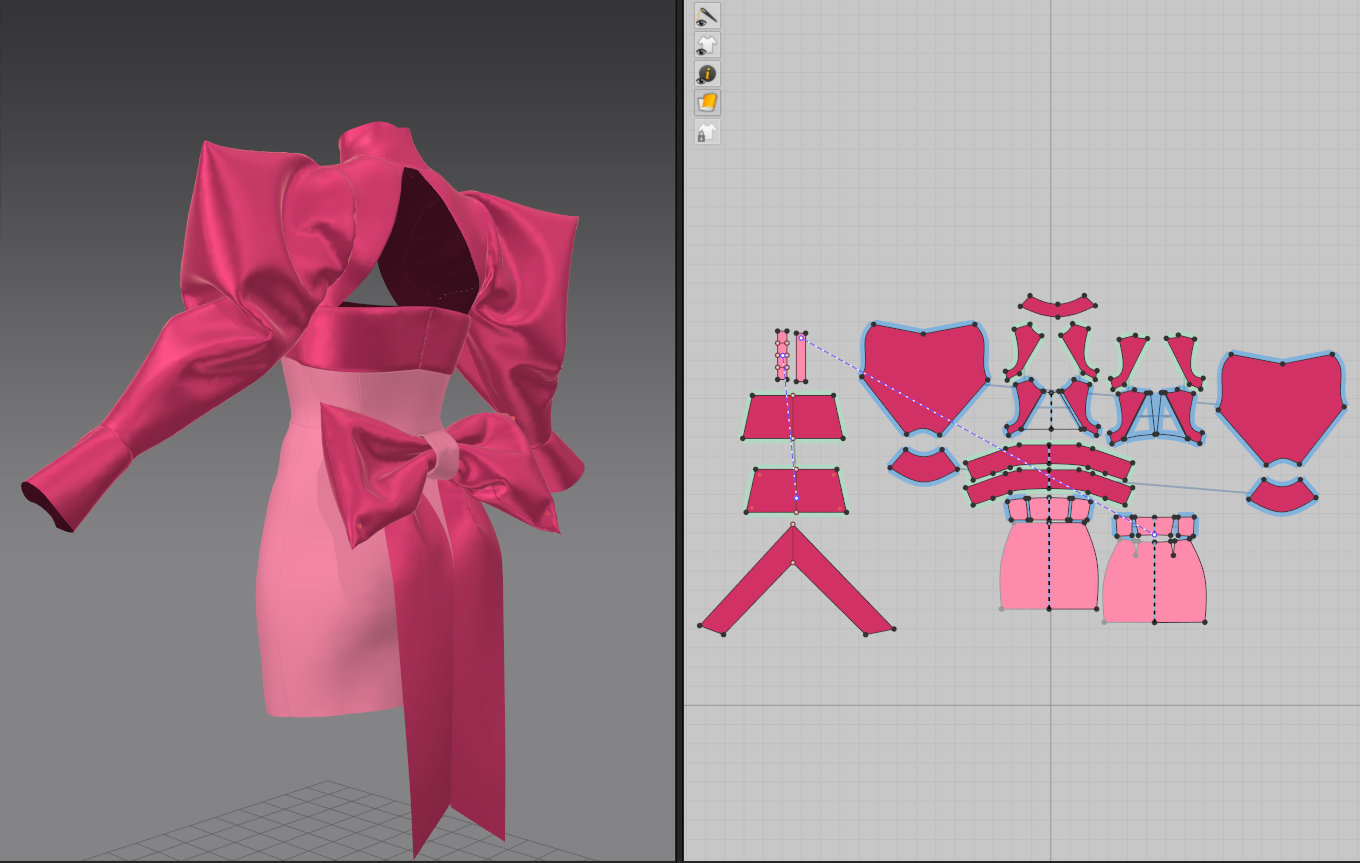Screen dimensions: 1360x863
Task: Select the upper trapezoid bow pattern piece
Action: coord(792,416)
